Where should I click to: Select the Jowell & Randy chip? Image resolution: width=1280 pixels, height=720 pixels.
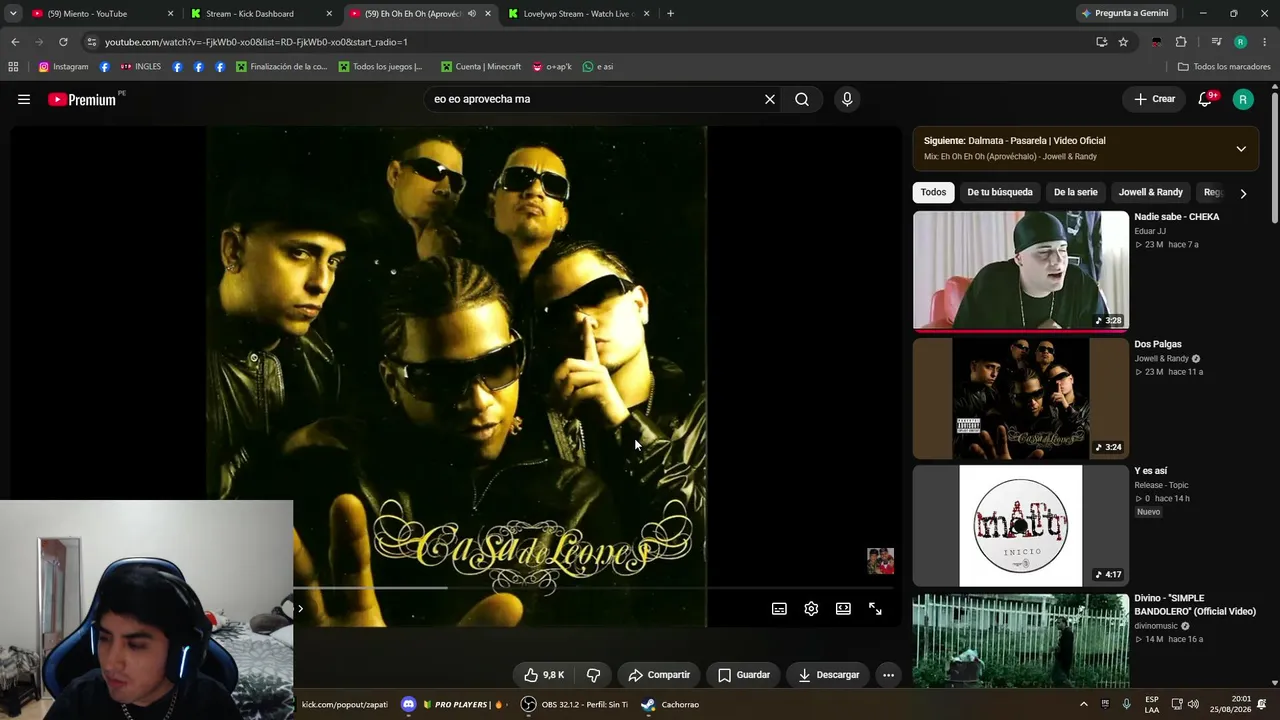click(x=1150, y=192)
